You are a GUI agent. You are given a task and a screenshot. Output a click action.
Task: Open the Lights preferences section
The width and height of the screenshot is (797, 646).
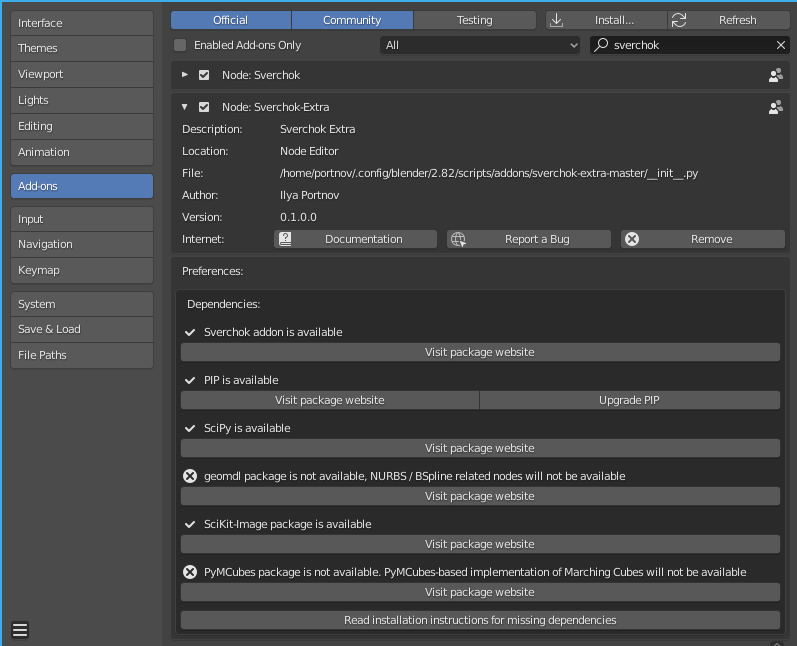pos(82,100)
